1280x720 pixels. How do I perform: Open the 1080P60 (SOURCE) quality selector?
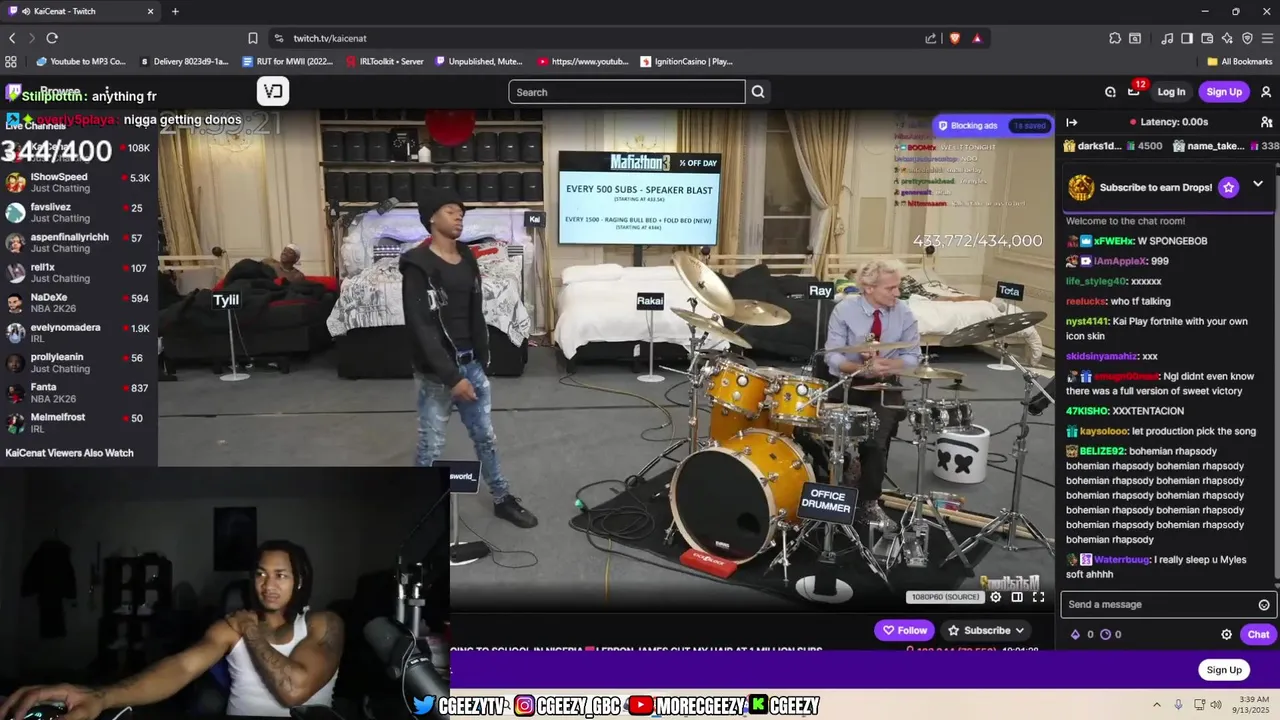tap(945, 597)
